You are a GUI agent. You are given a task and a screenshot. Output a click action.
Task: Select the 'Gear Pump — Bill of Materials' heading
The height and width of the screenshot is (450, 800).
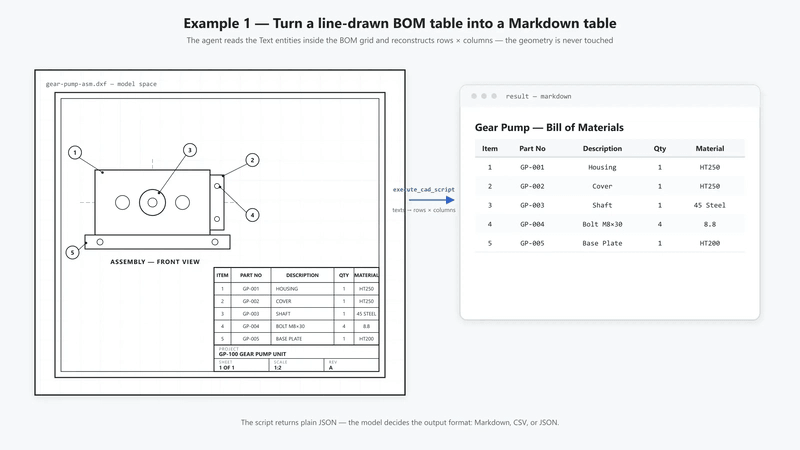[549, 128]
